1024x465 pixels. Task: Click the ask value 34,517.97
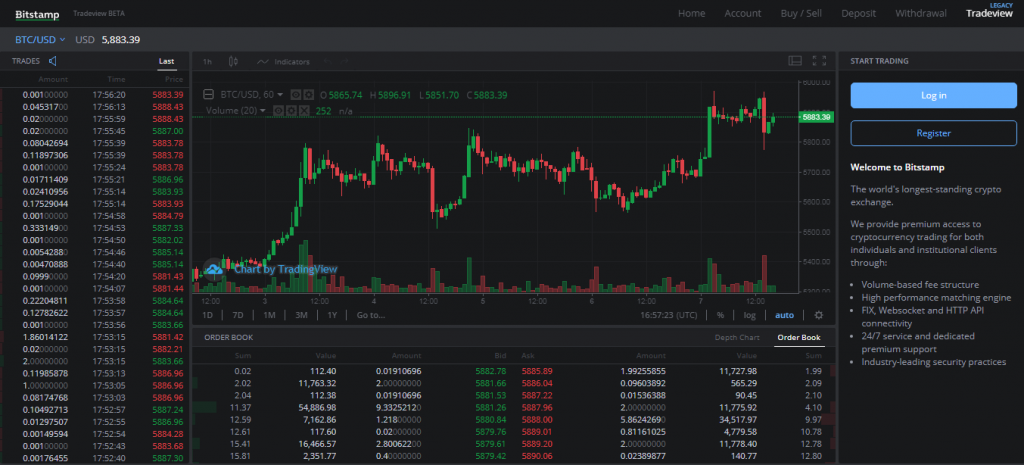tap(736, 420)
